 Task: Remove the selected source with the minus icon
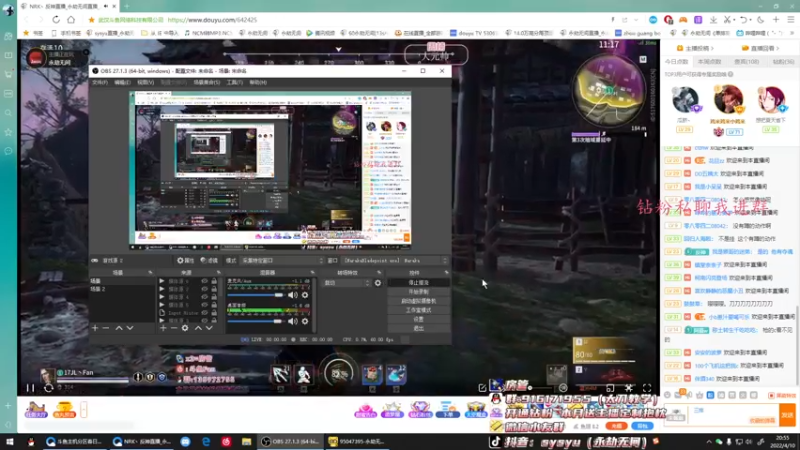(x=174, y=328)
